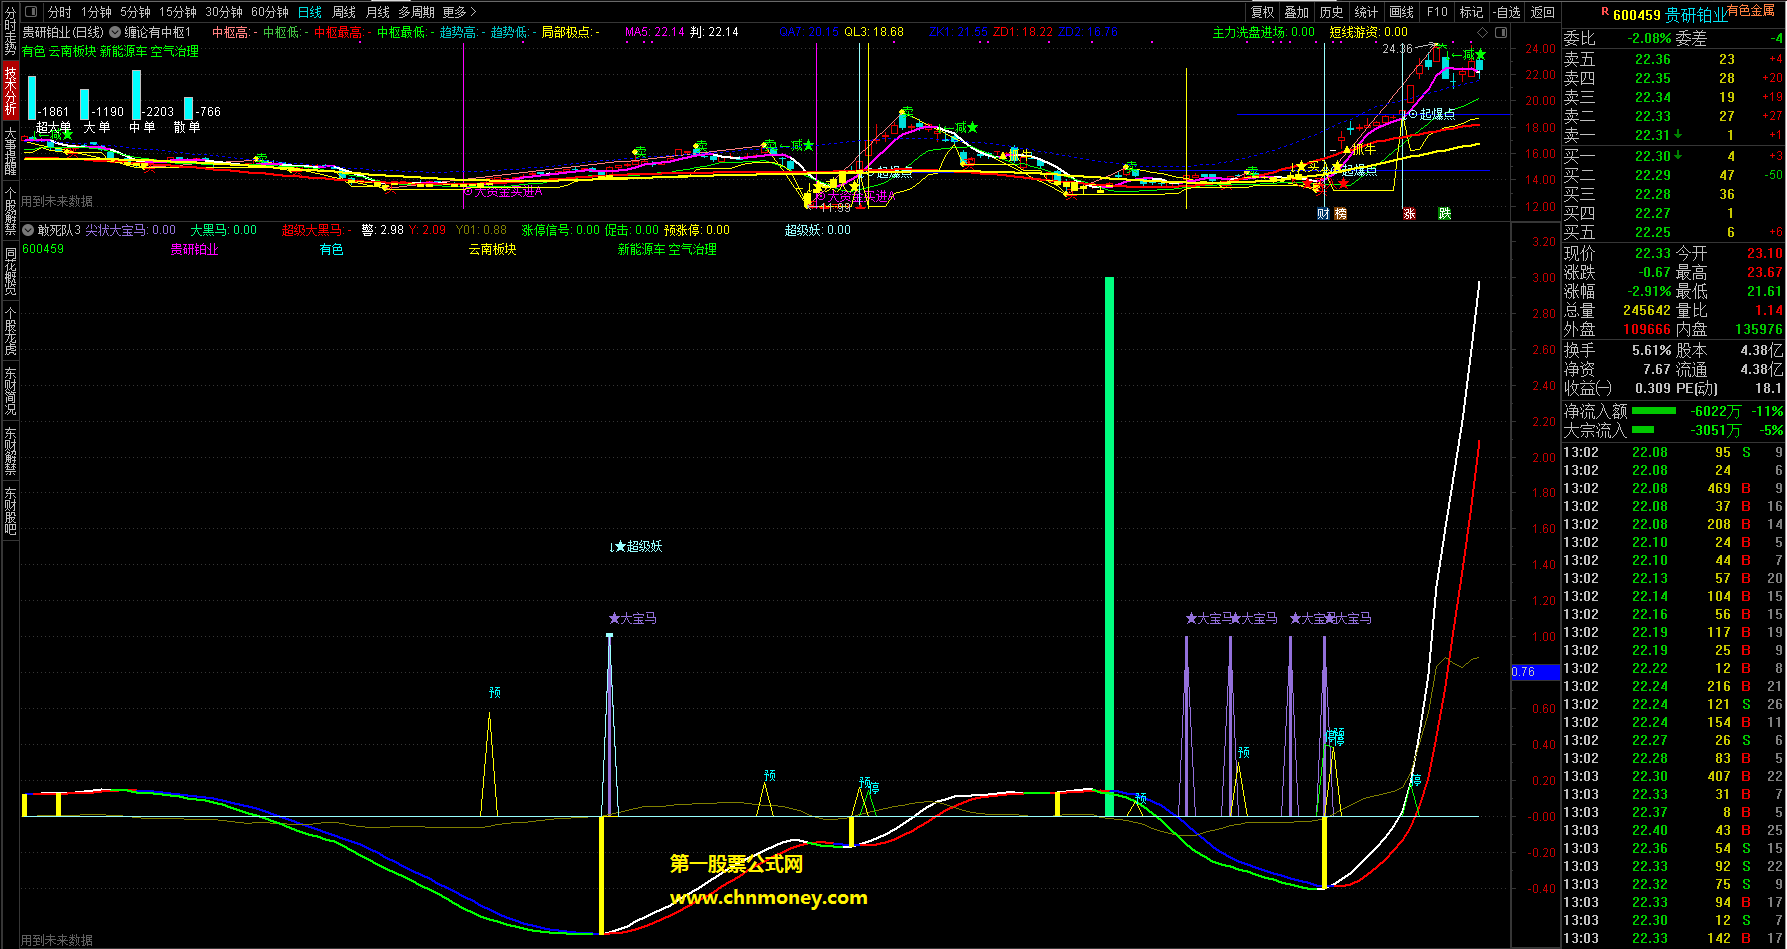Screen dimensions: 1787x949
Task: Open the 东财简况 sidebar tab
Action: pos(10,391)
